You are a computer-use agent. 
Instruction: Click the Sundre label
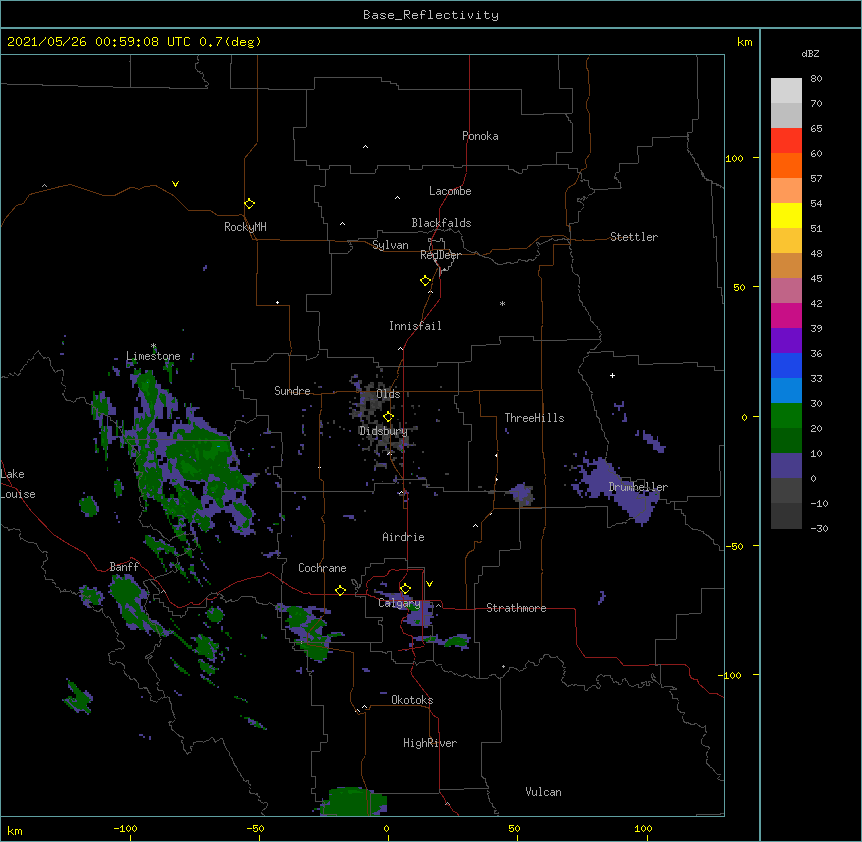(292, 391)
